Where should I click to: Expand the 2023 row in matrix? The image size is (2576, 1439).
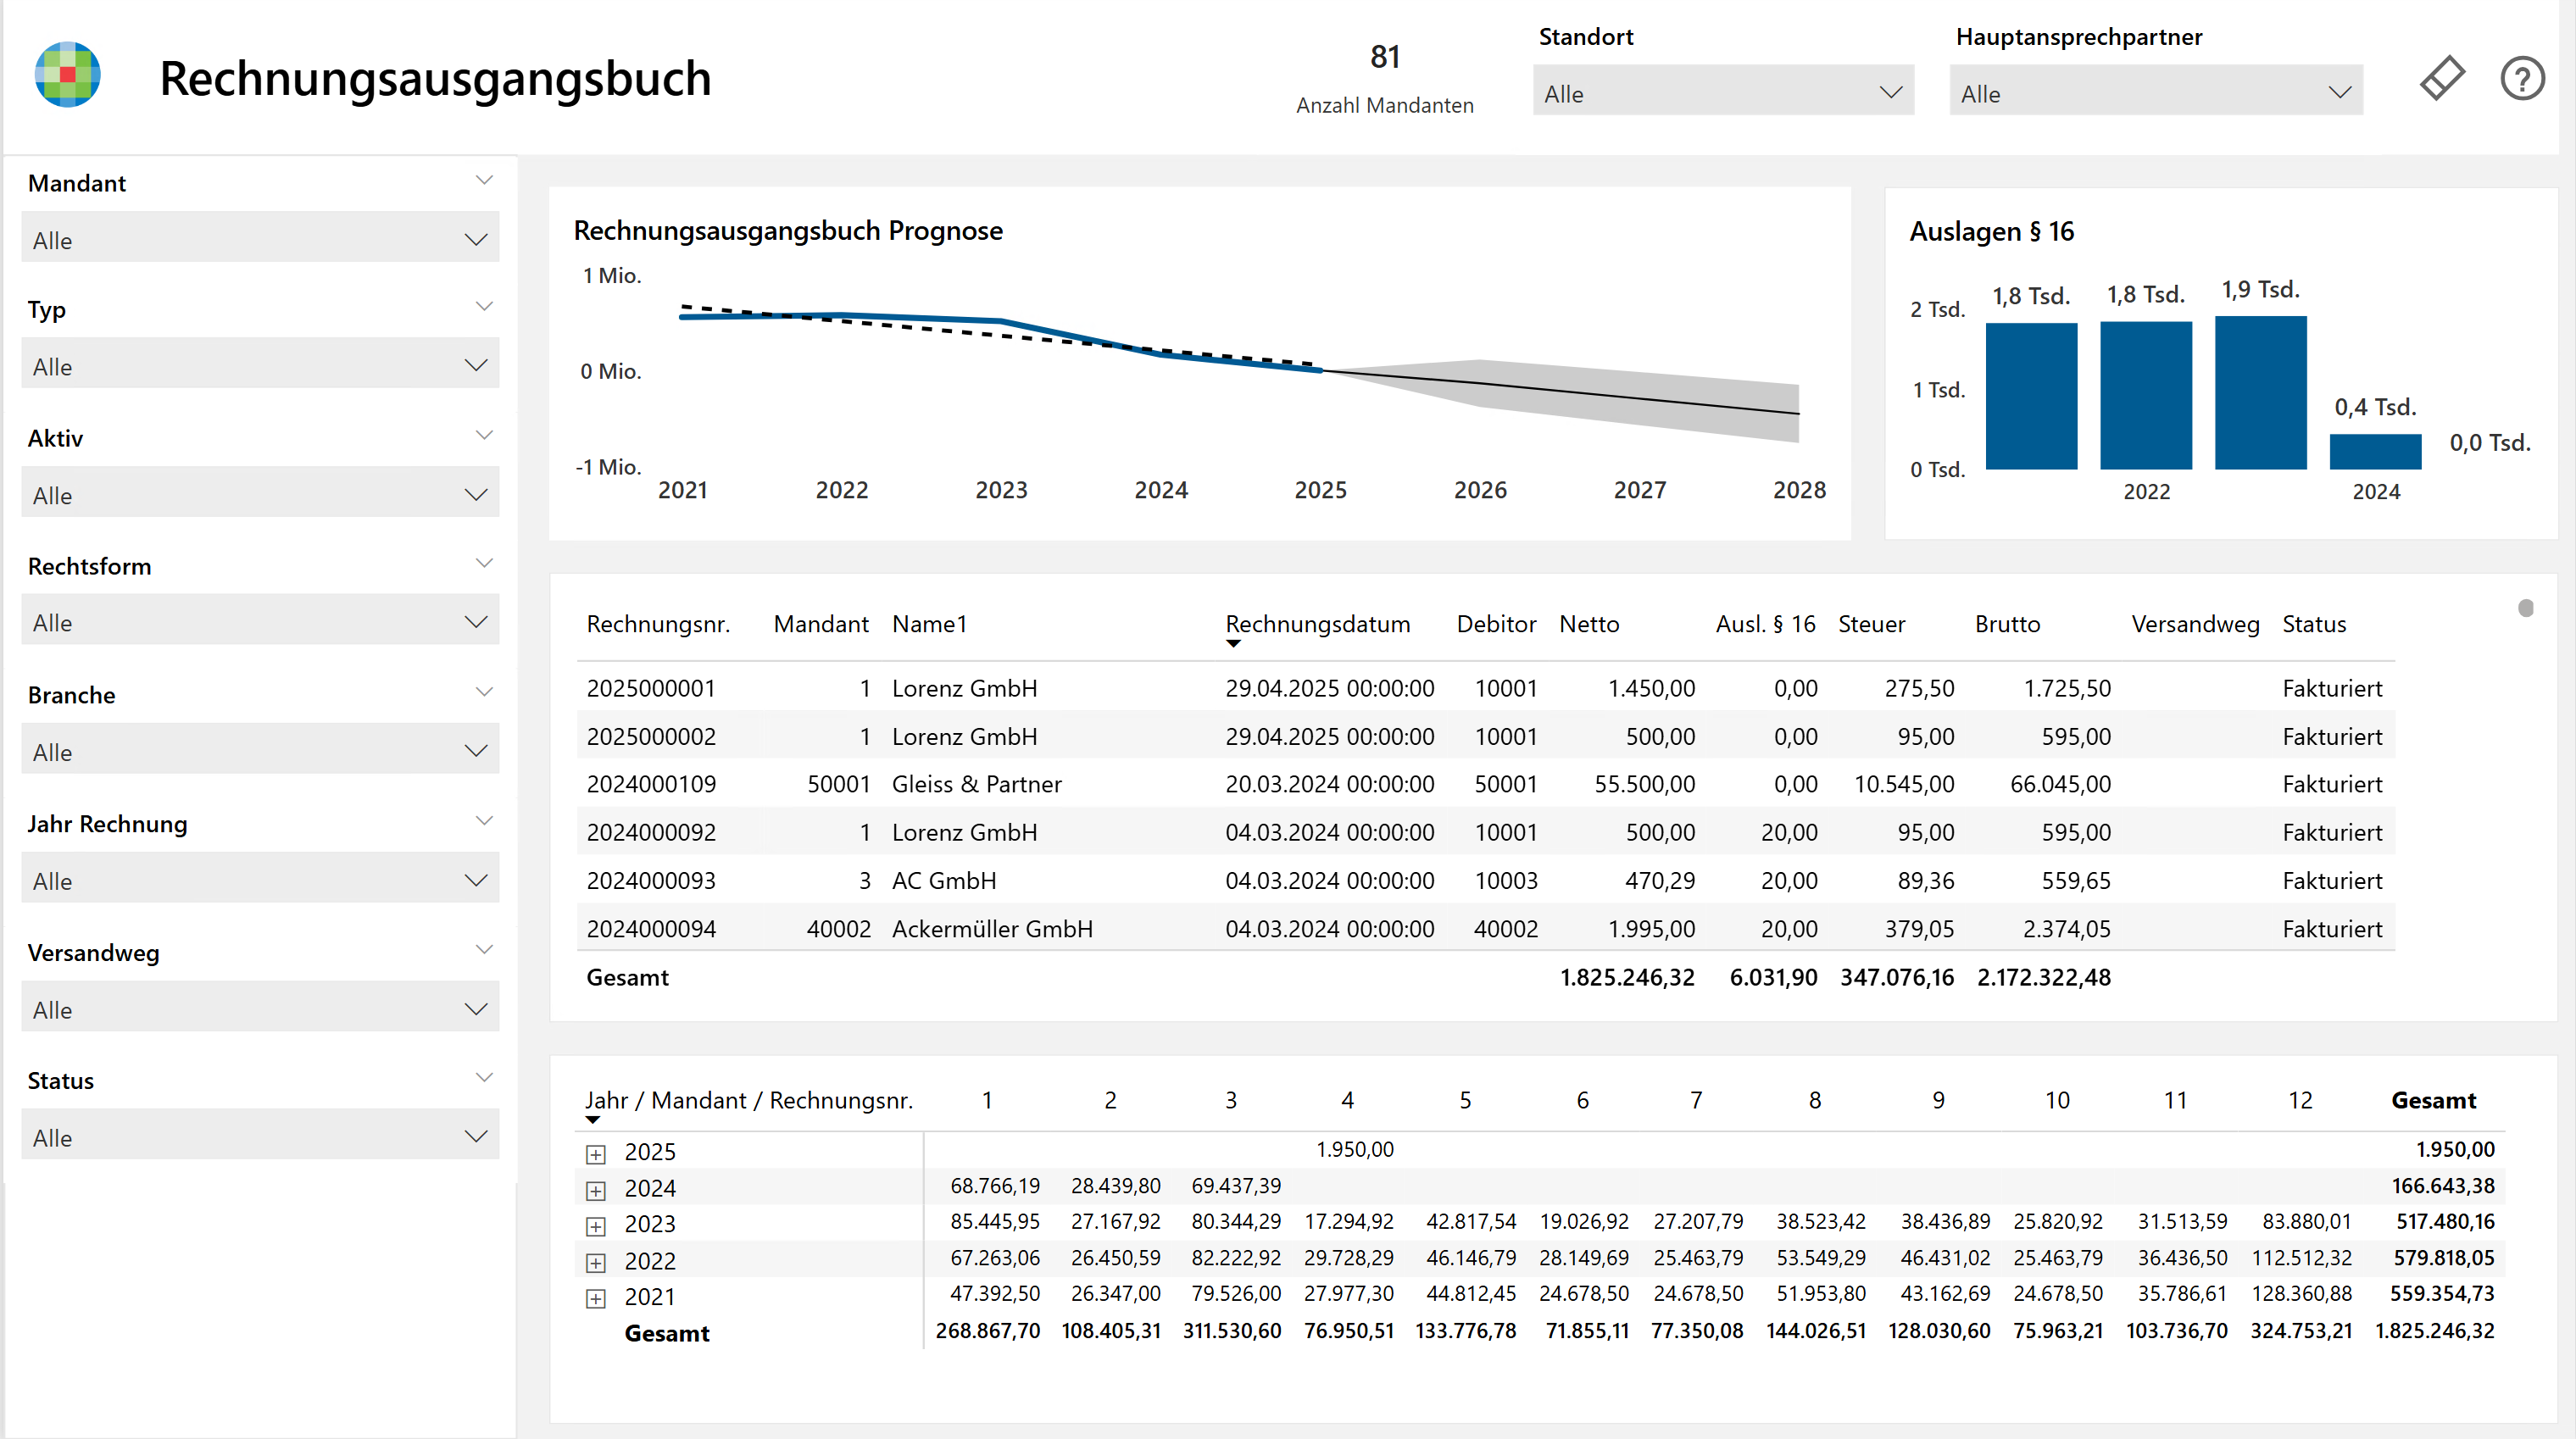(x=596, y=1226)
